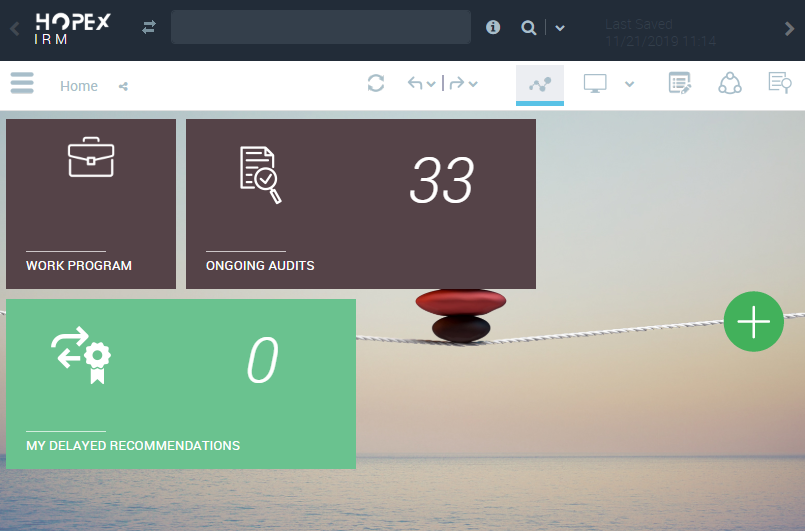Expand the dropdown next to monitor icon
Image resolution: width=805 pixels, height=531 pixels.
(x=630, y=84)
